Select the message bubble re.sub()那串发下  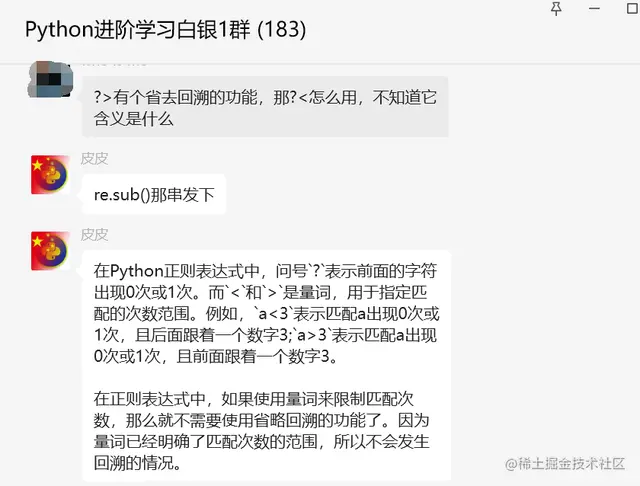[154, 194]
